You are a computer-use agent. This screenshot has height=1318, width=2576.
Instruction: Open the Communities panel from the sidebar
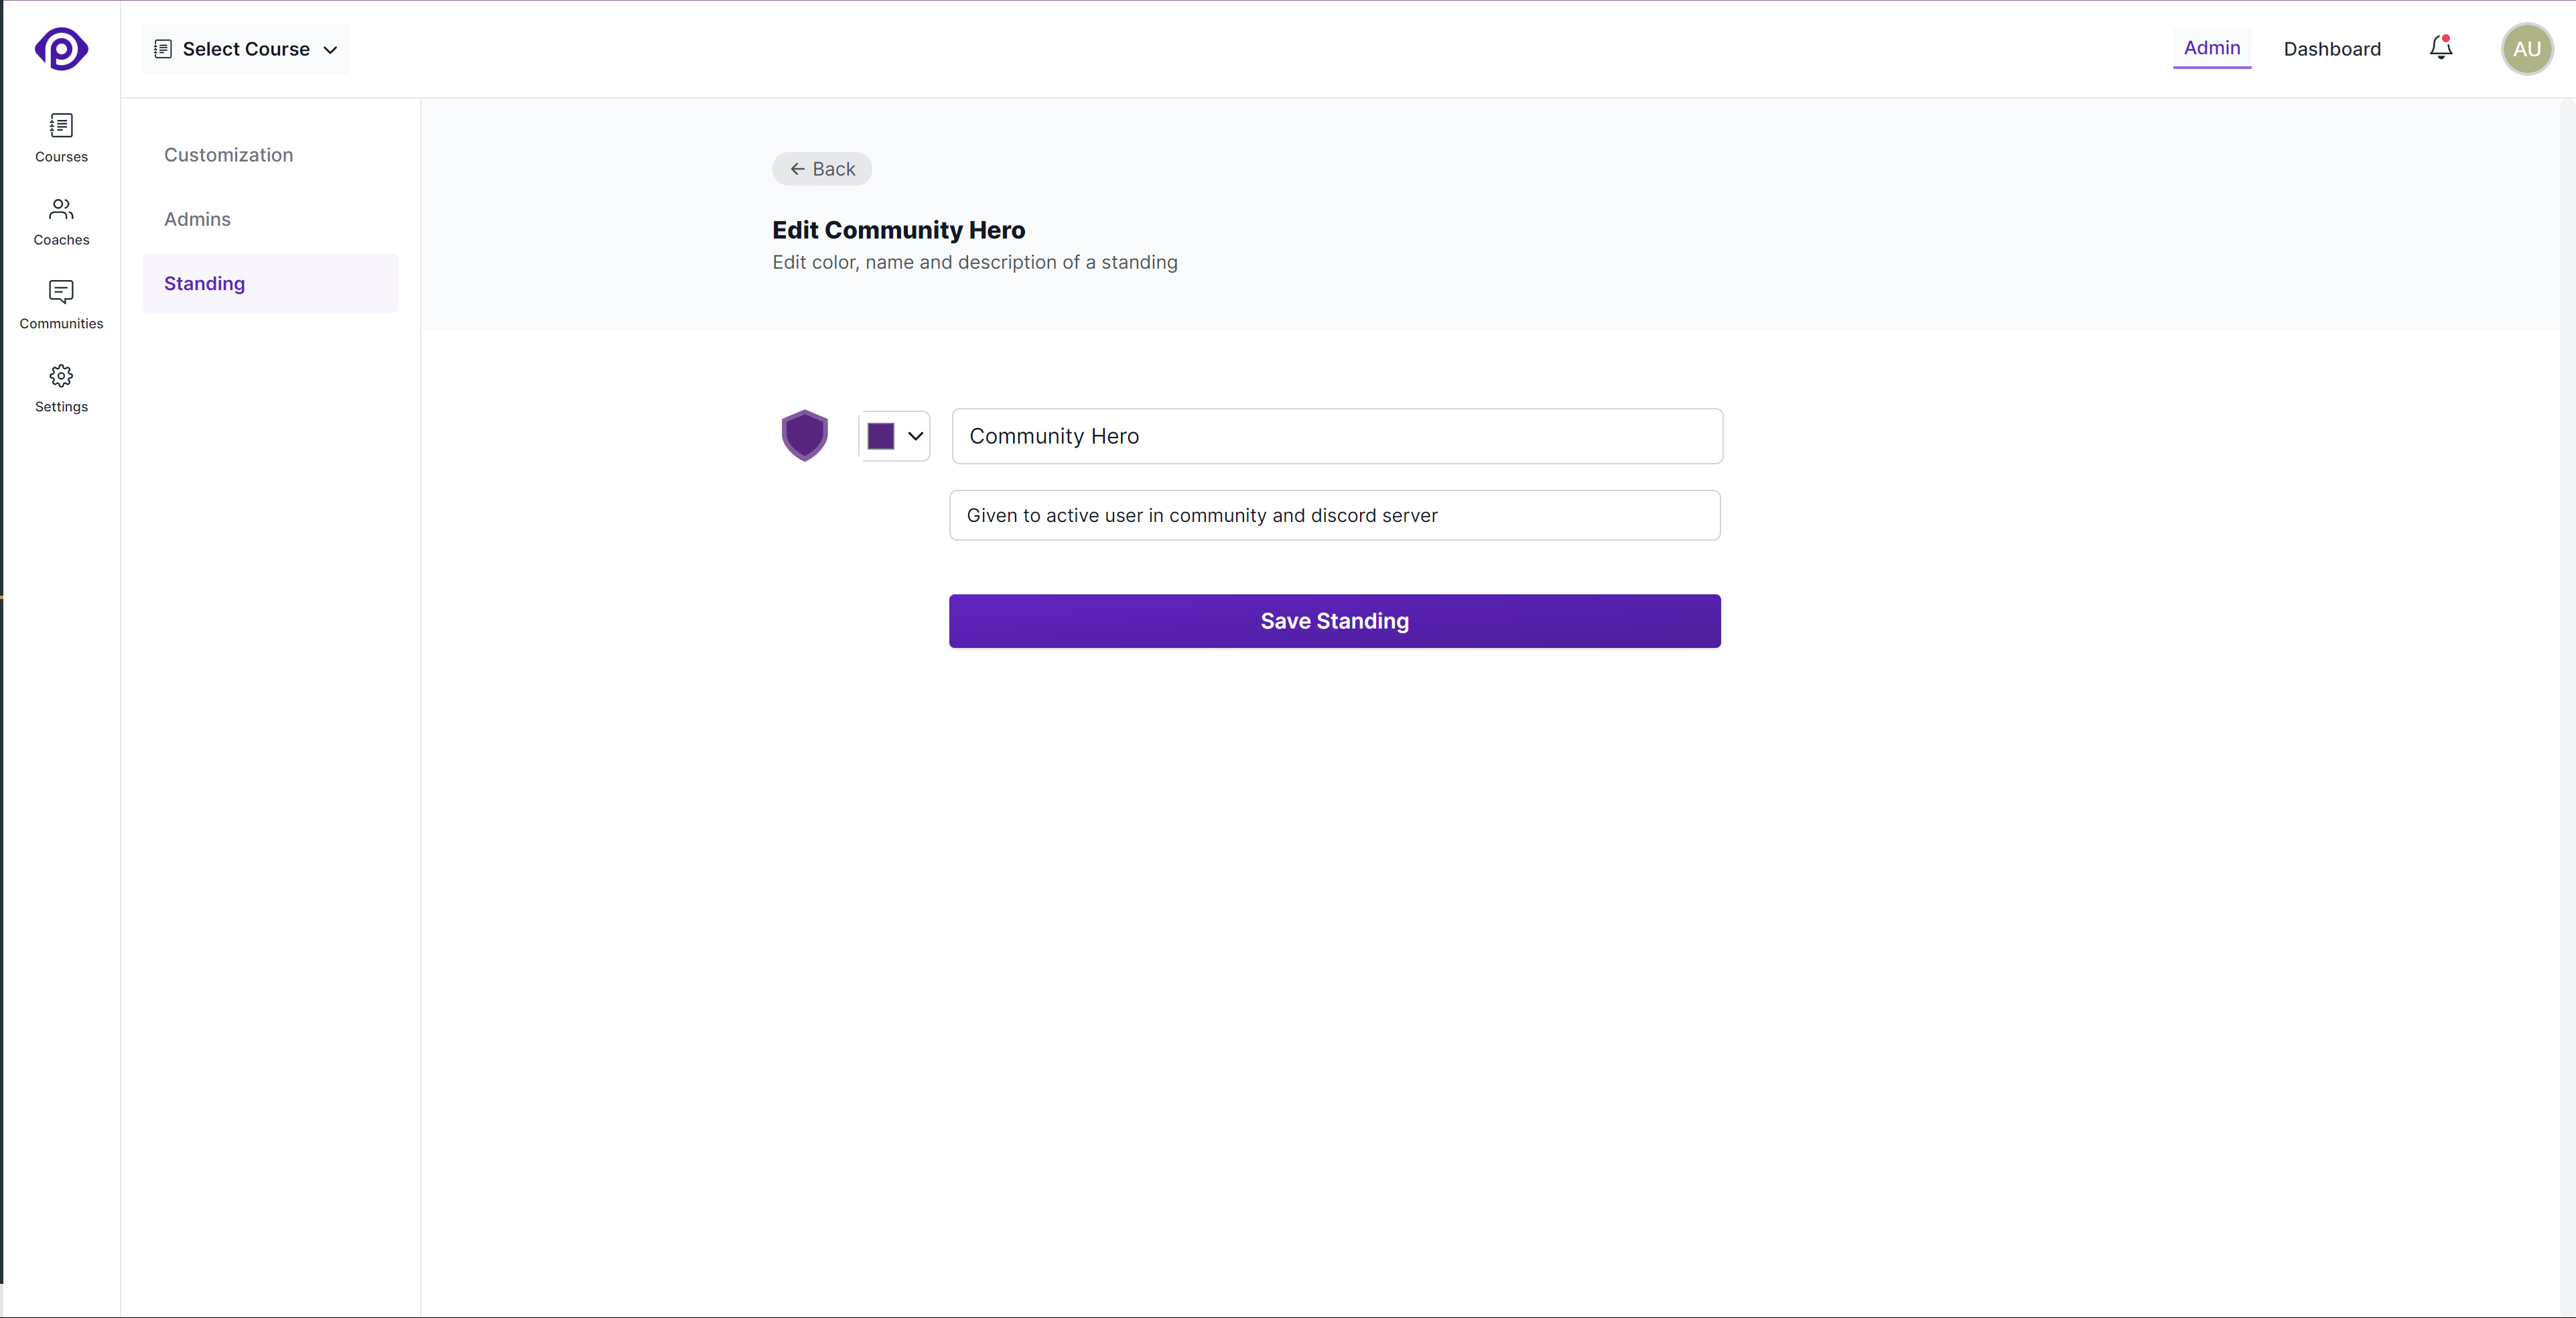61,304
